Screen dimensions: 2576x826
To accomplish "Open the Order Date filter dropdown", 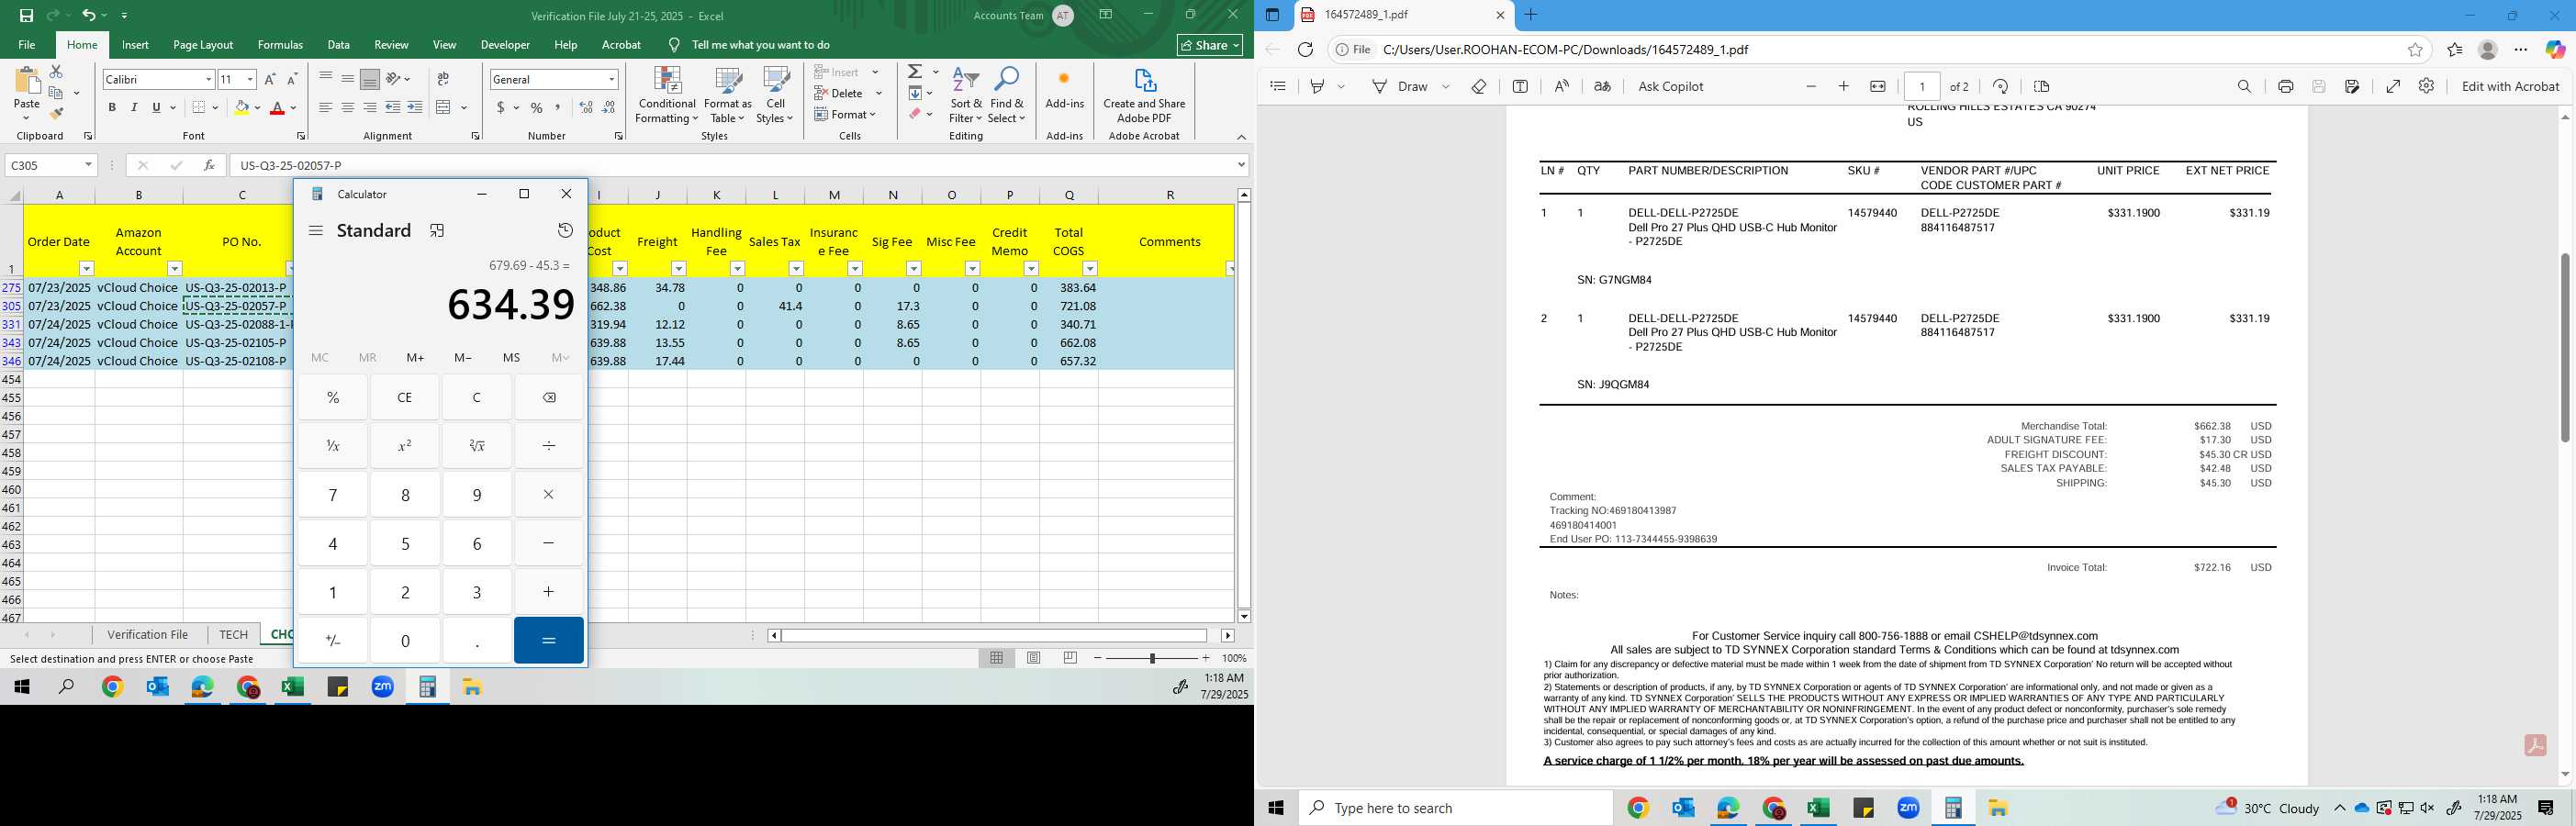I will point(86,268).
